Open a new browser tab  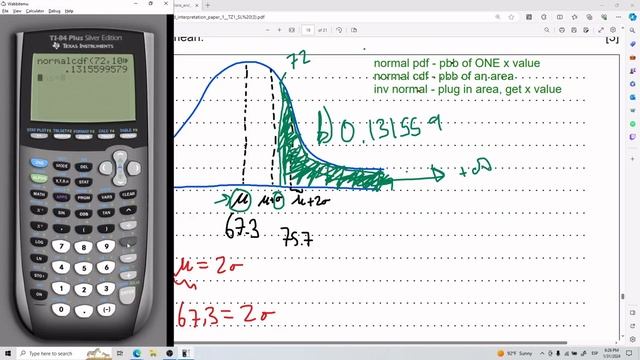208,5
